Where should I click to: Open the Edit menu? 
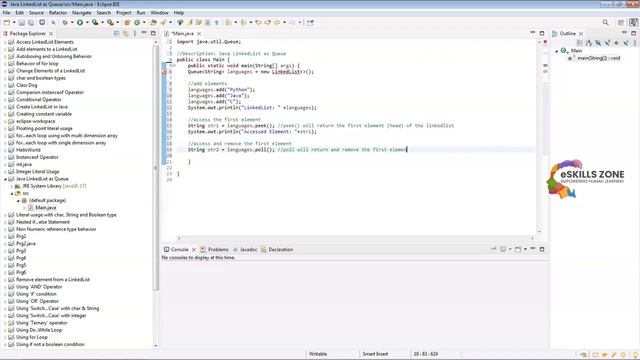pos(19,13)
